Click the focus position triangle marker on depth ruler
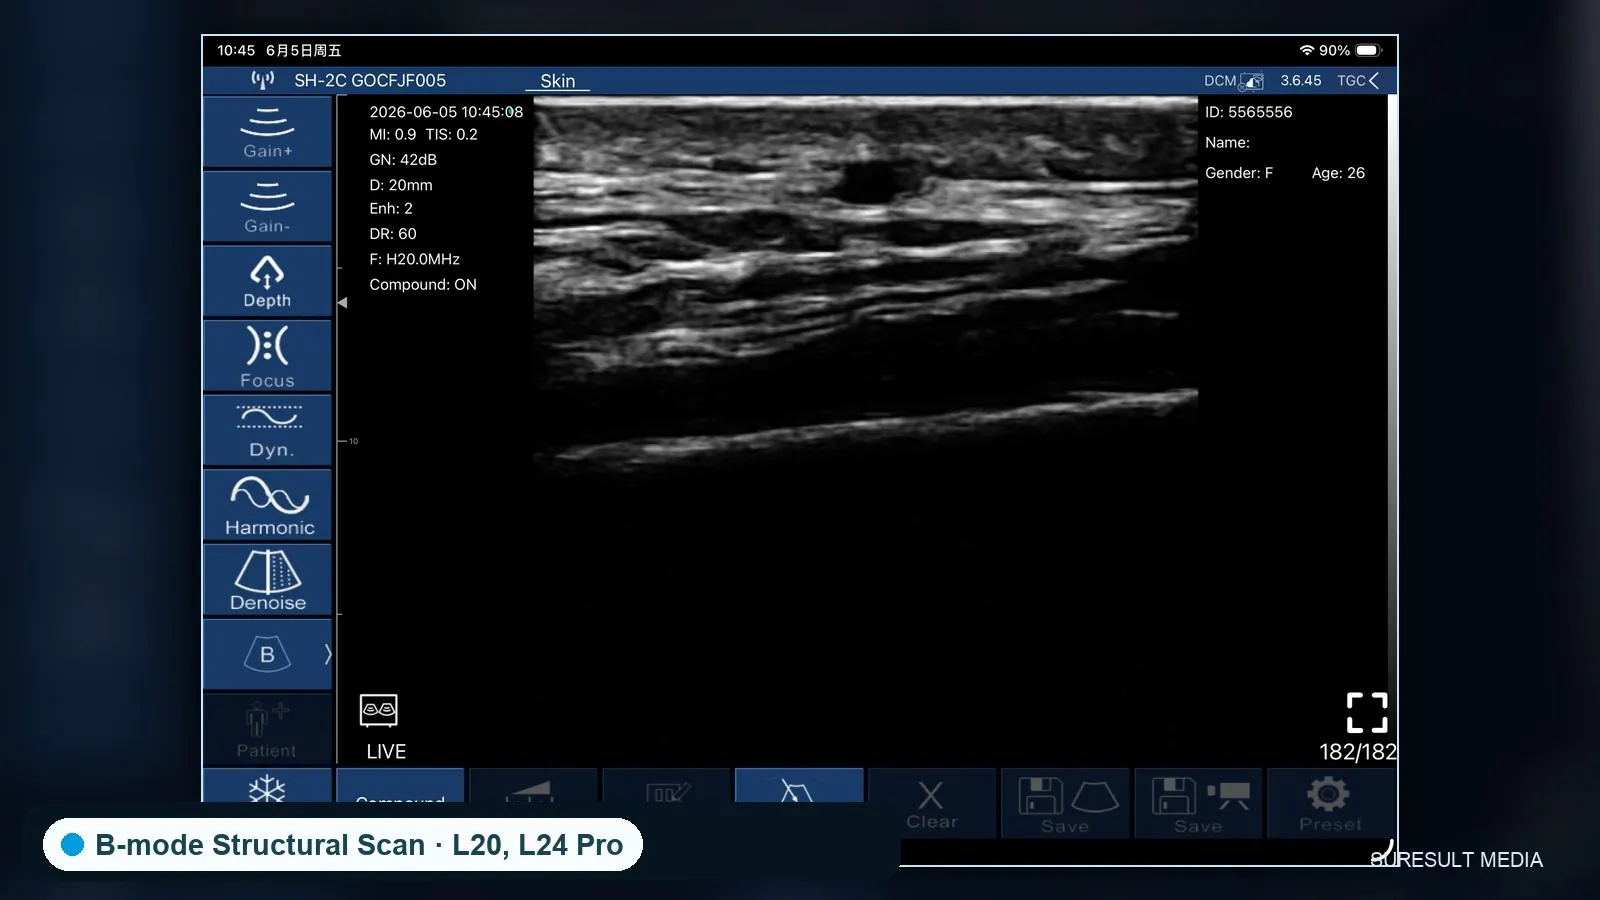 click(x=343, y=302)
